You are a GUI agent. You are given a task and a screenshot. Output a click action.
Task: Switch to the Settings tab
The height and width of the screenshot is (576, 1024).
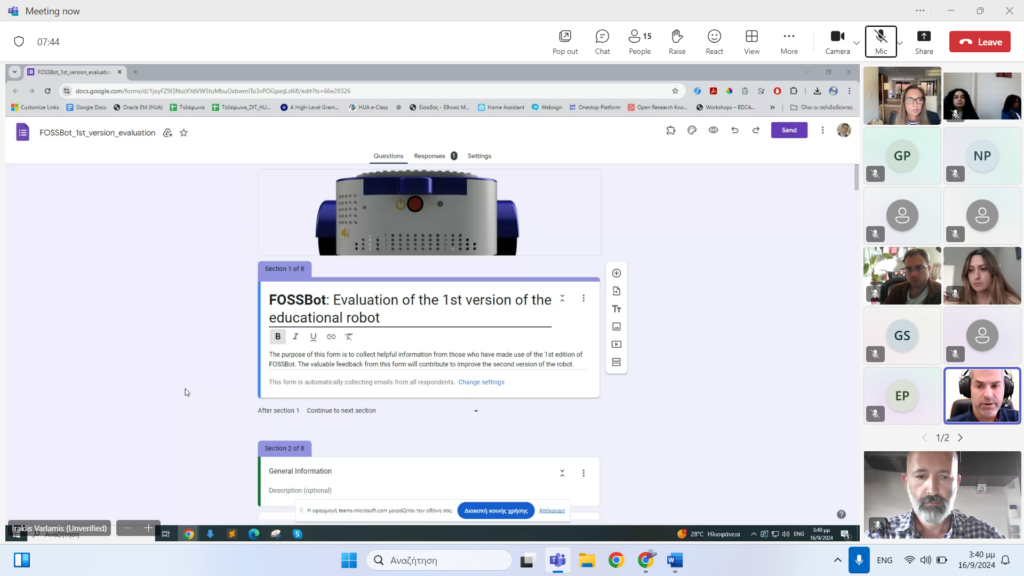point(479,156)
